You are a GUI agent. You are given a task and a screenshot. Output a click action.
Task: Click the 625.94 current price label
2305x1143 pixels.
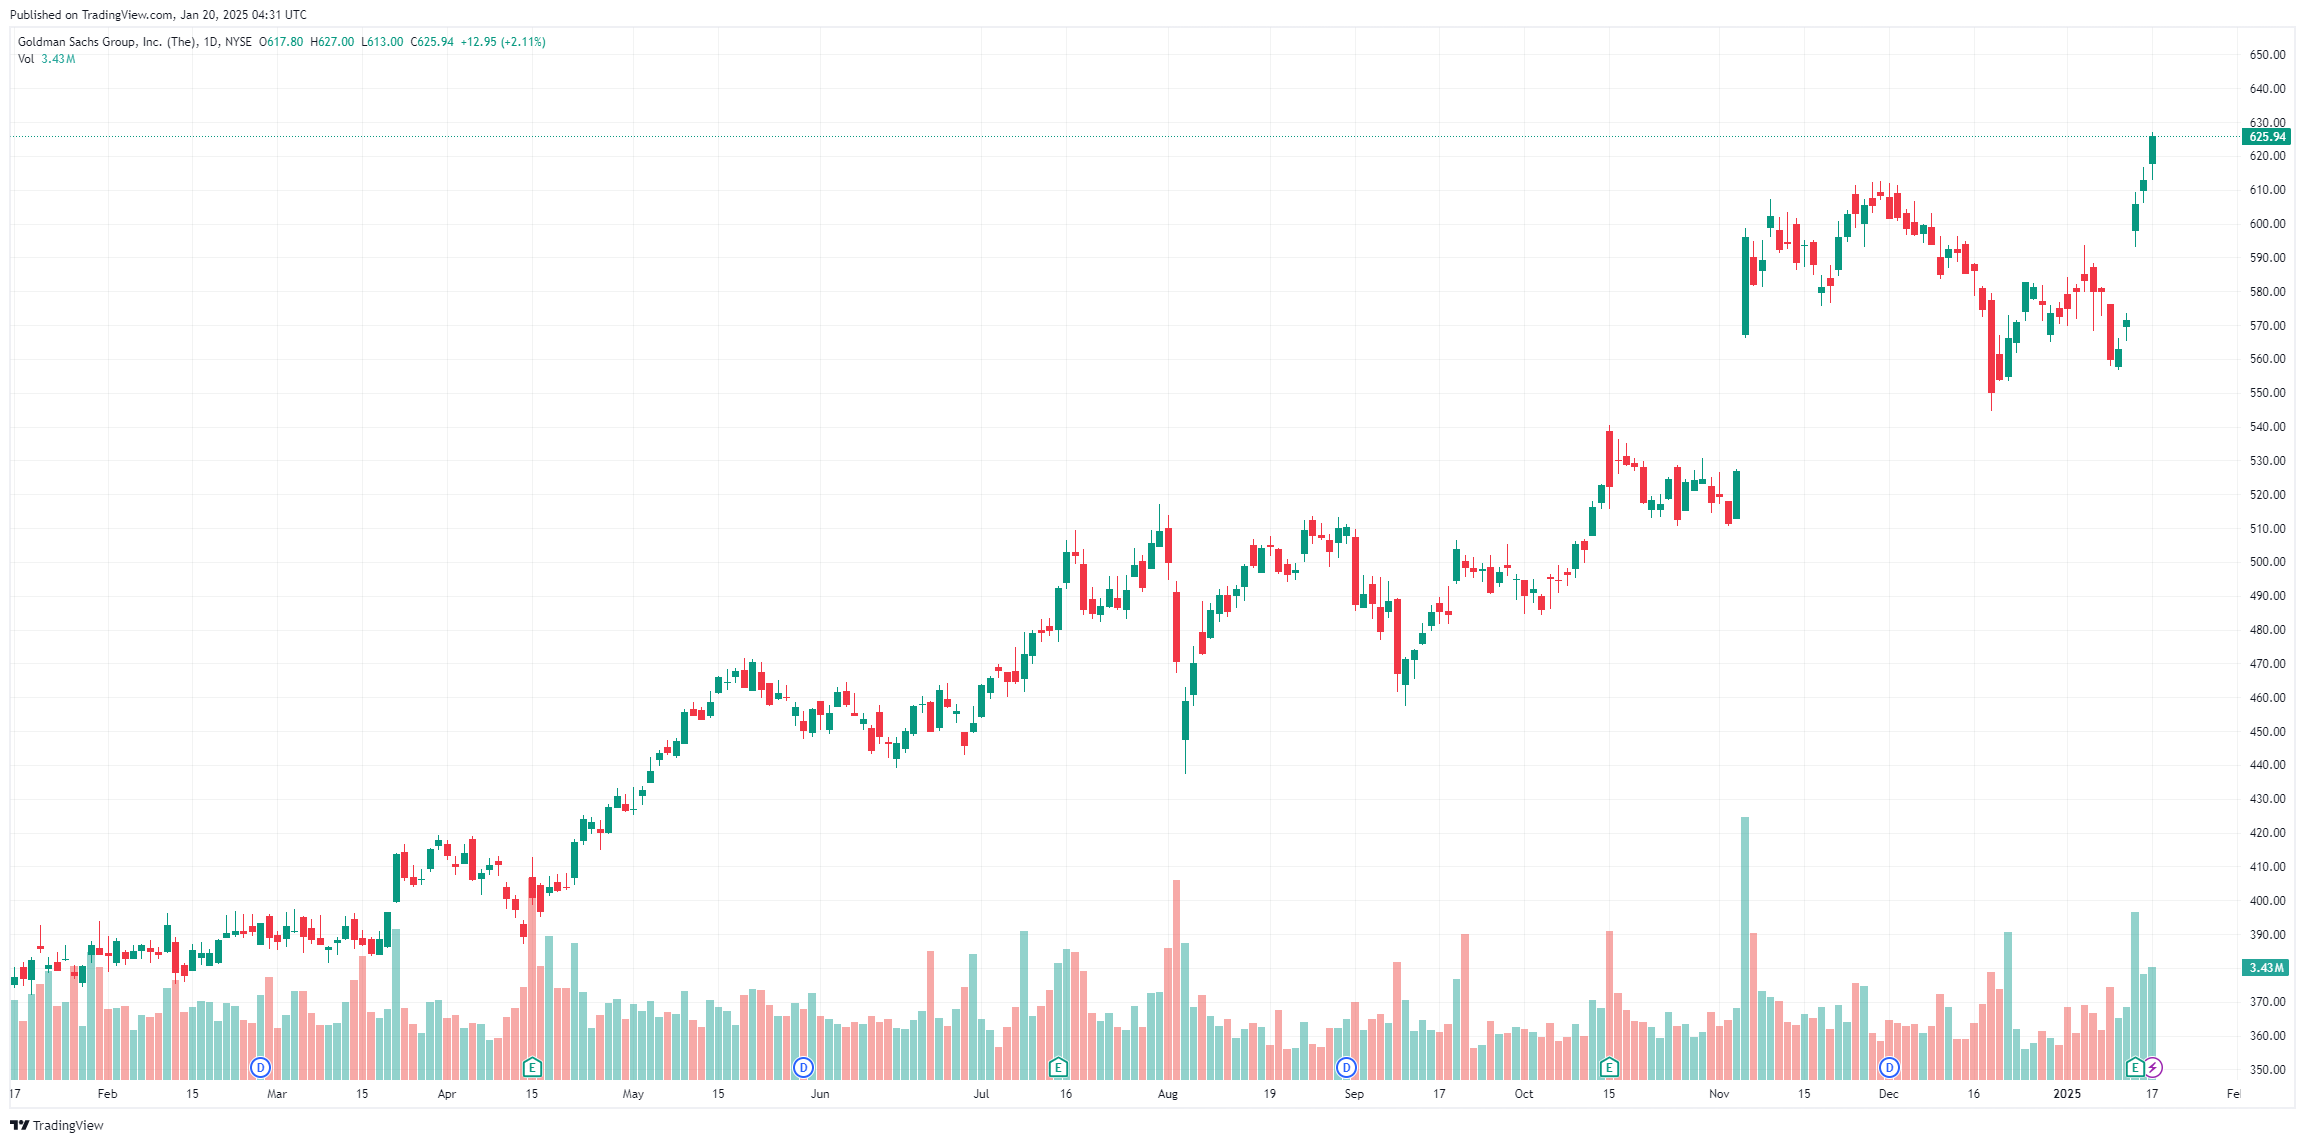(2266, 137)
